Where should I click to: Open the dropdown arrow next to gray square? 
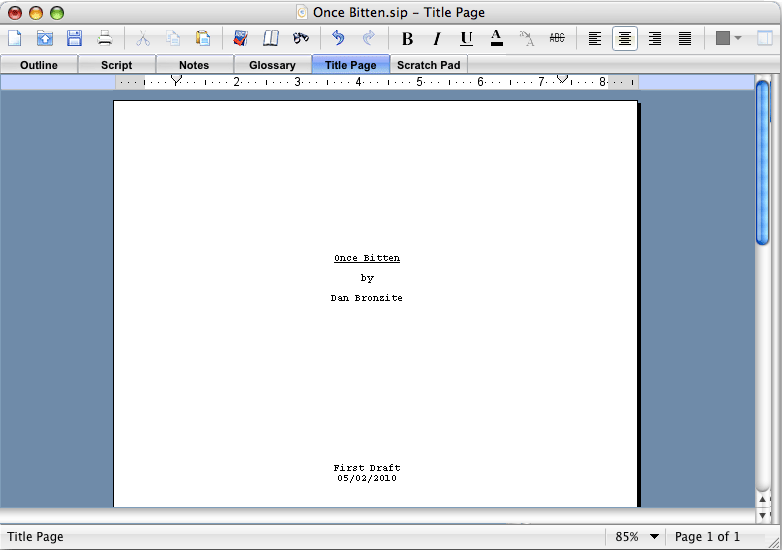(x=738, y=38)
